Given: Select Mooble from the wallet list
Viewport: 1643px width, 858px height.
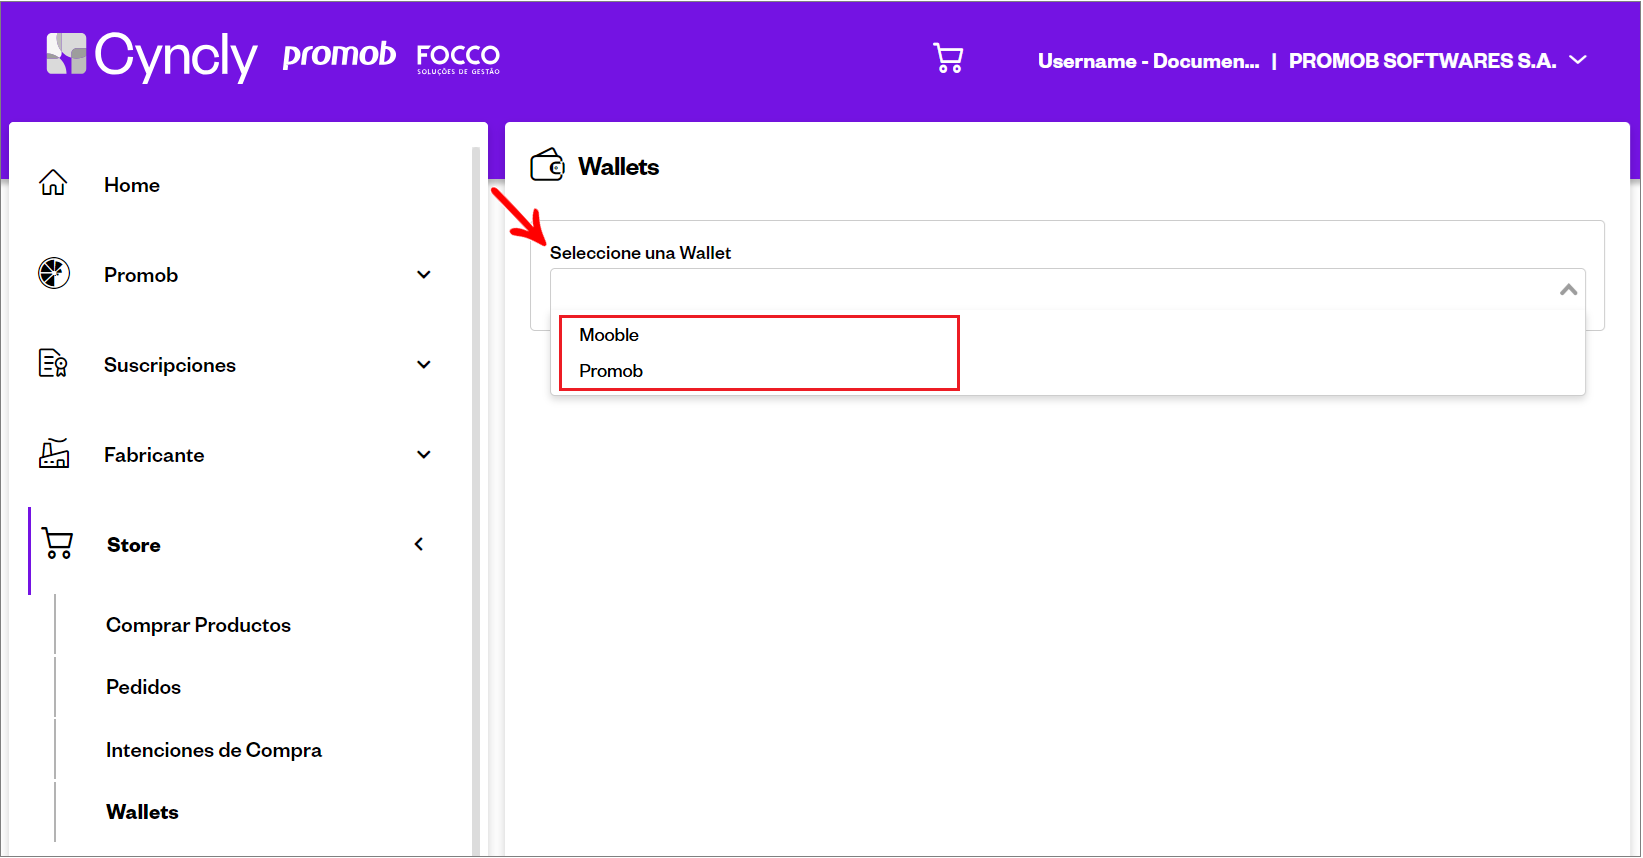Looking at the screenshot, I should [609, 335].
